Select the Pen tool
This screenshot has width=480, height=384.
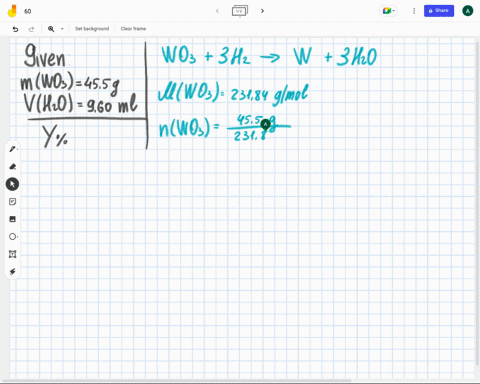[x=12, y=149]
